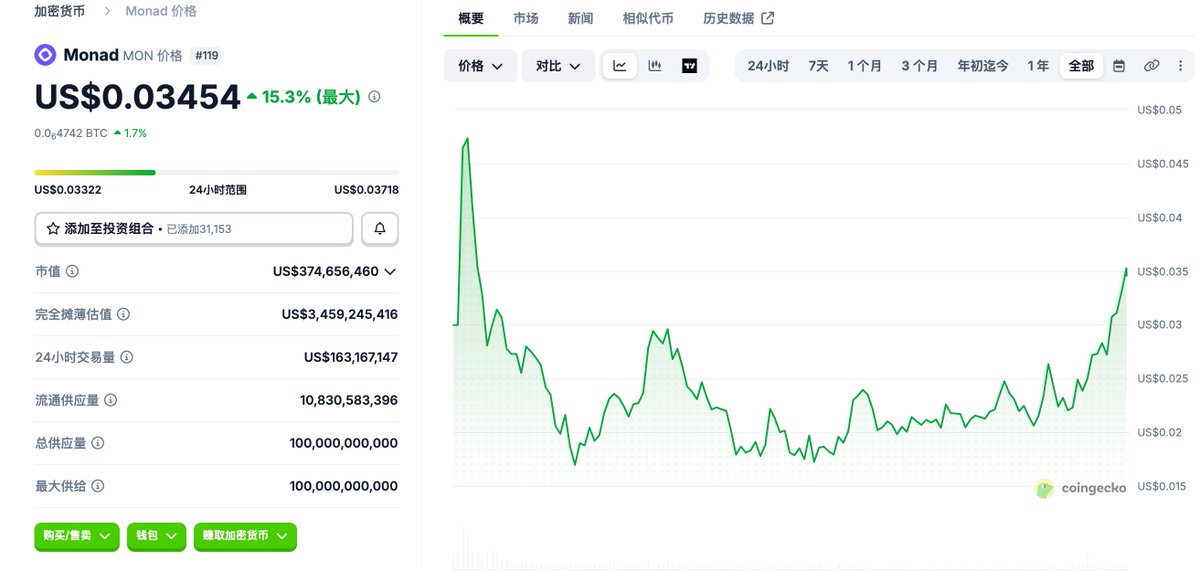
Task: Set chart range to 年初迄今
Action: [x=983, y=66]
